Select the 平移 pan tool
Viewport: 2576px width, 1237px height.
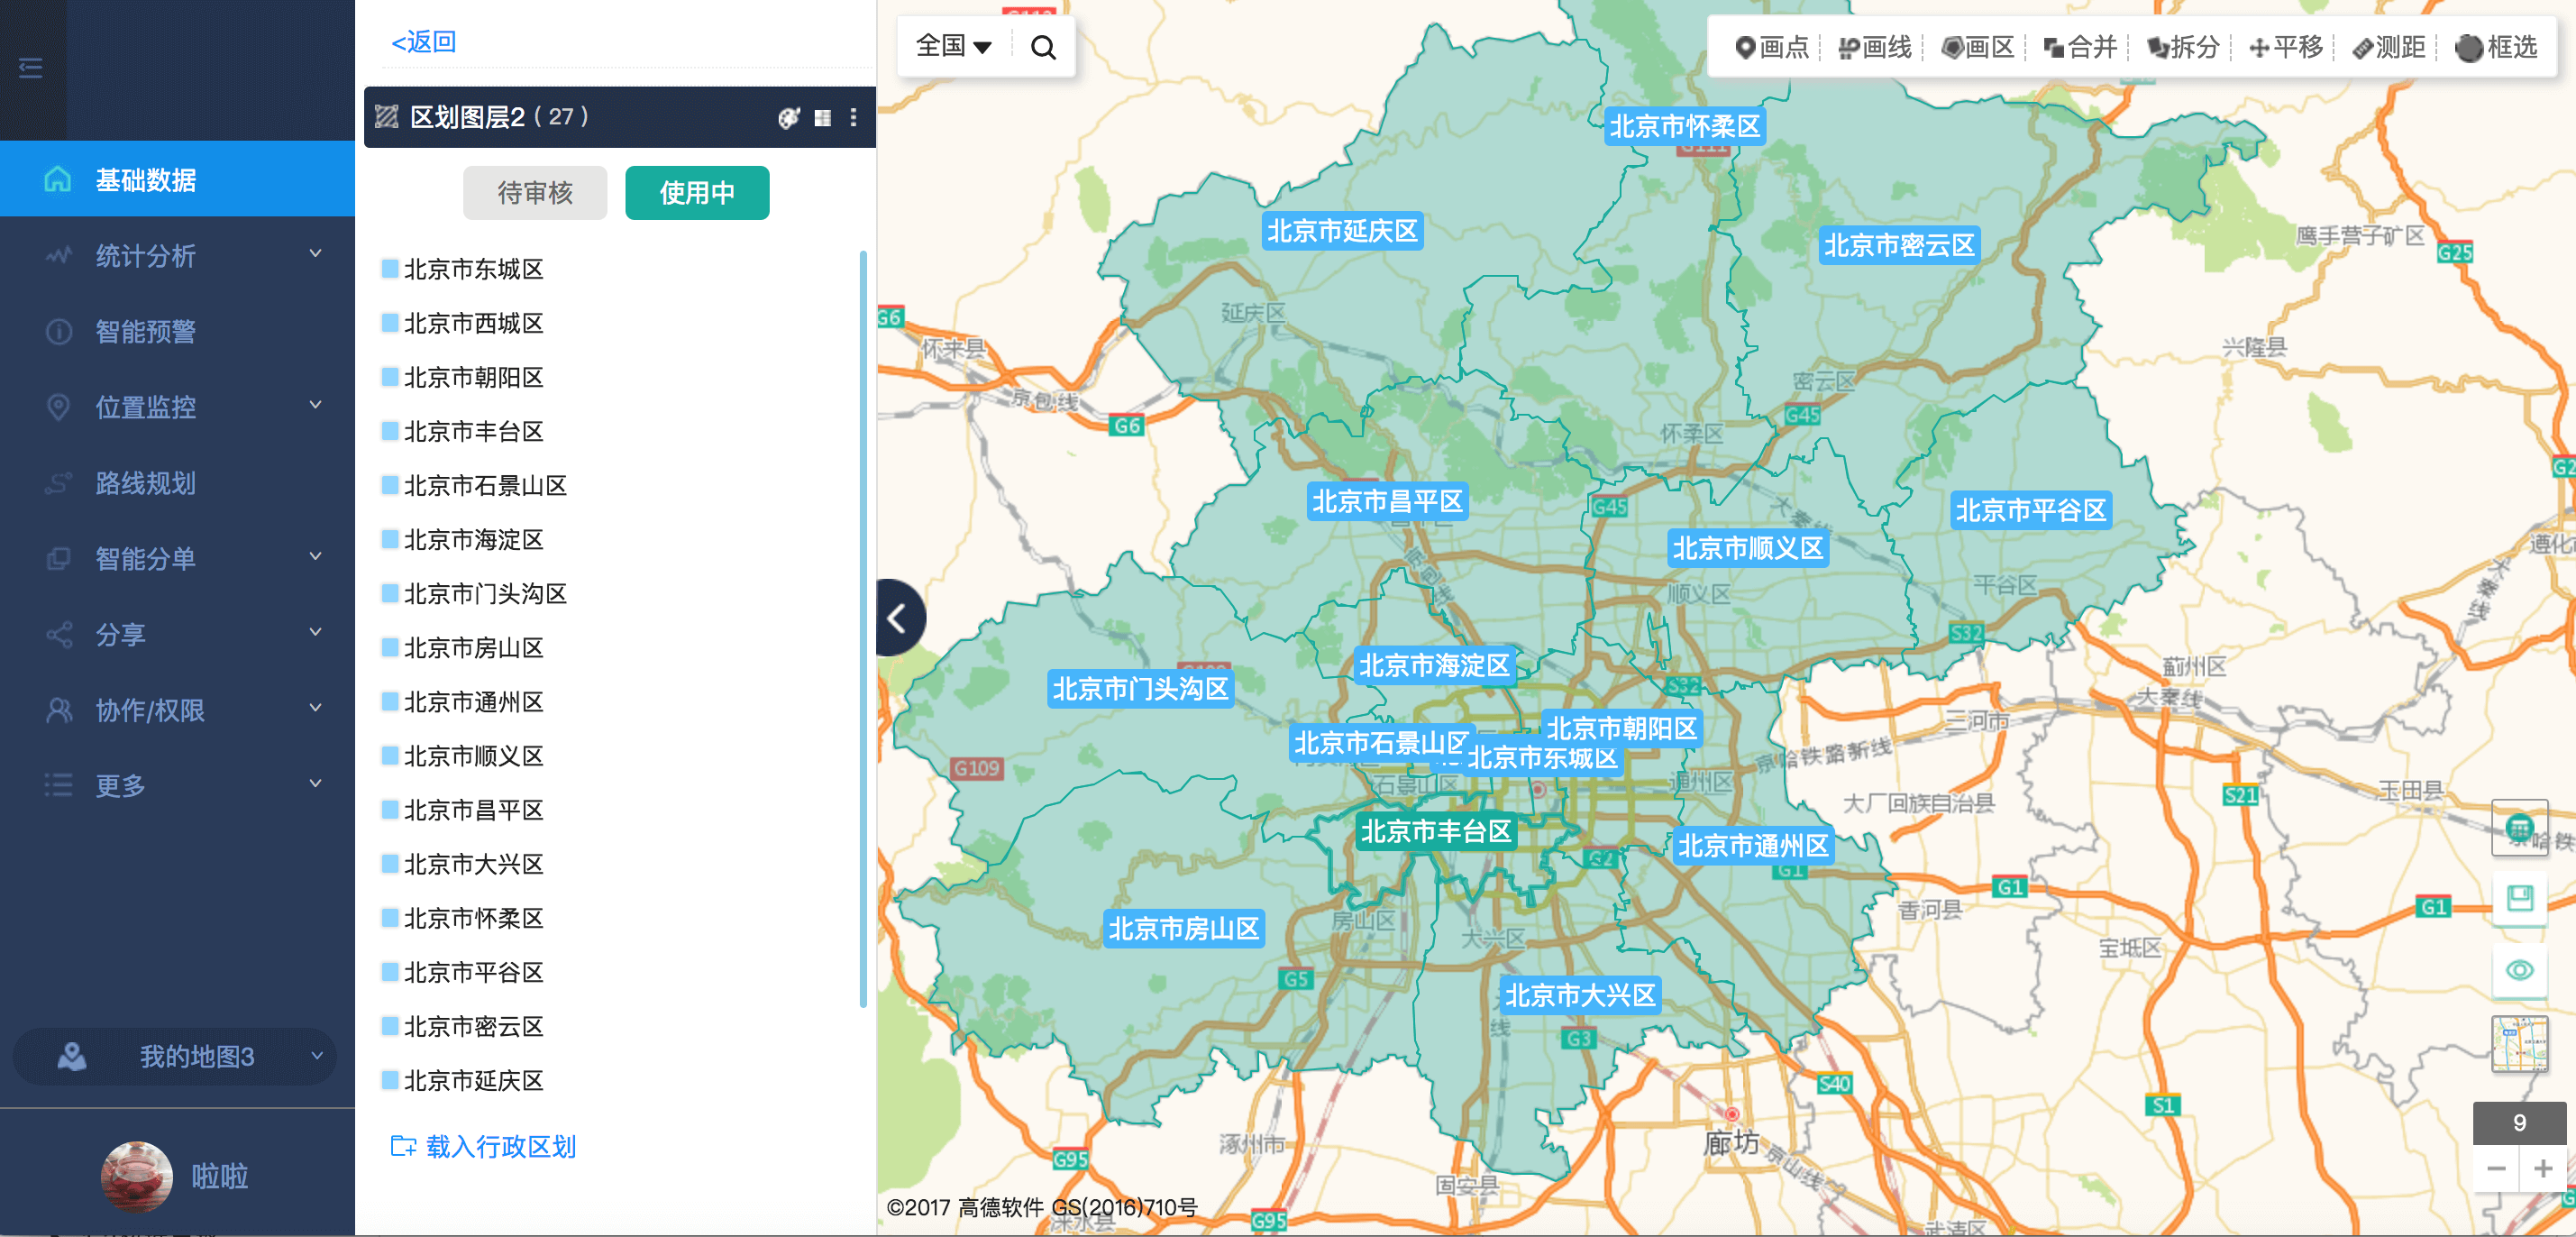pyautogui.click(x=2286, y=47)
